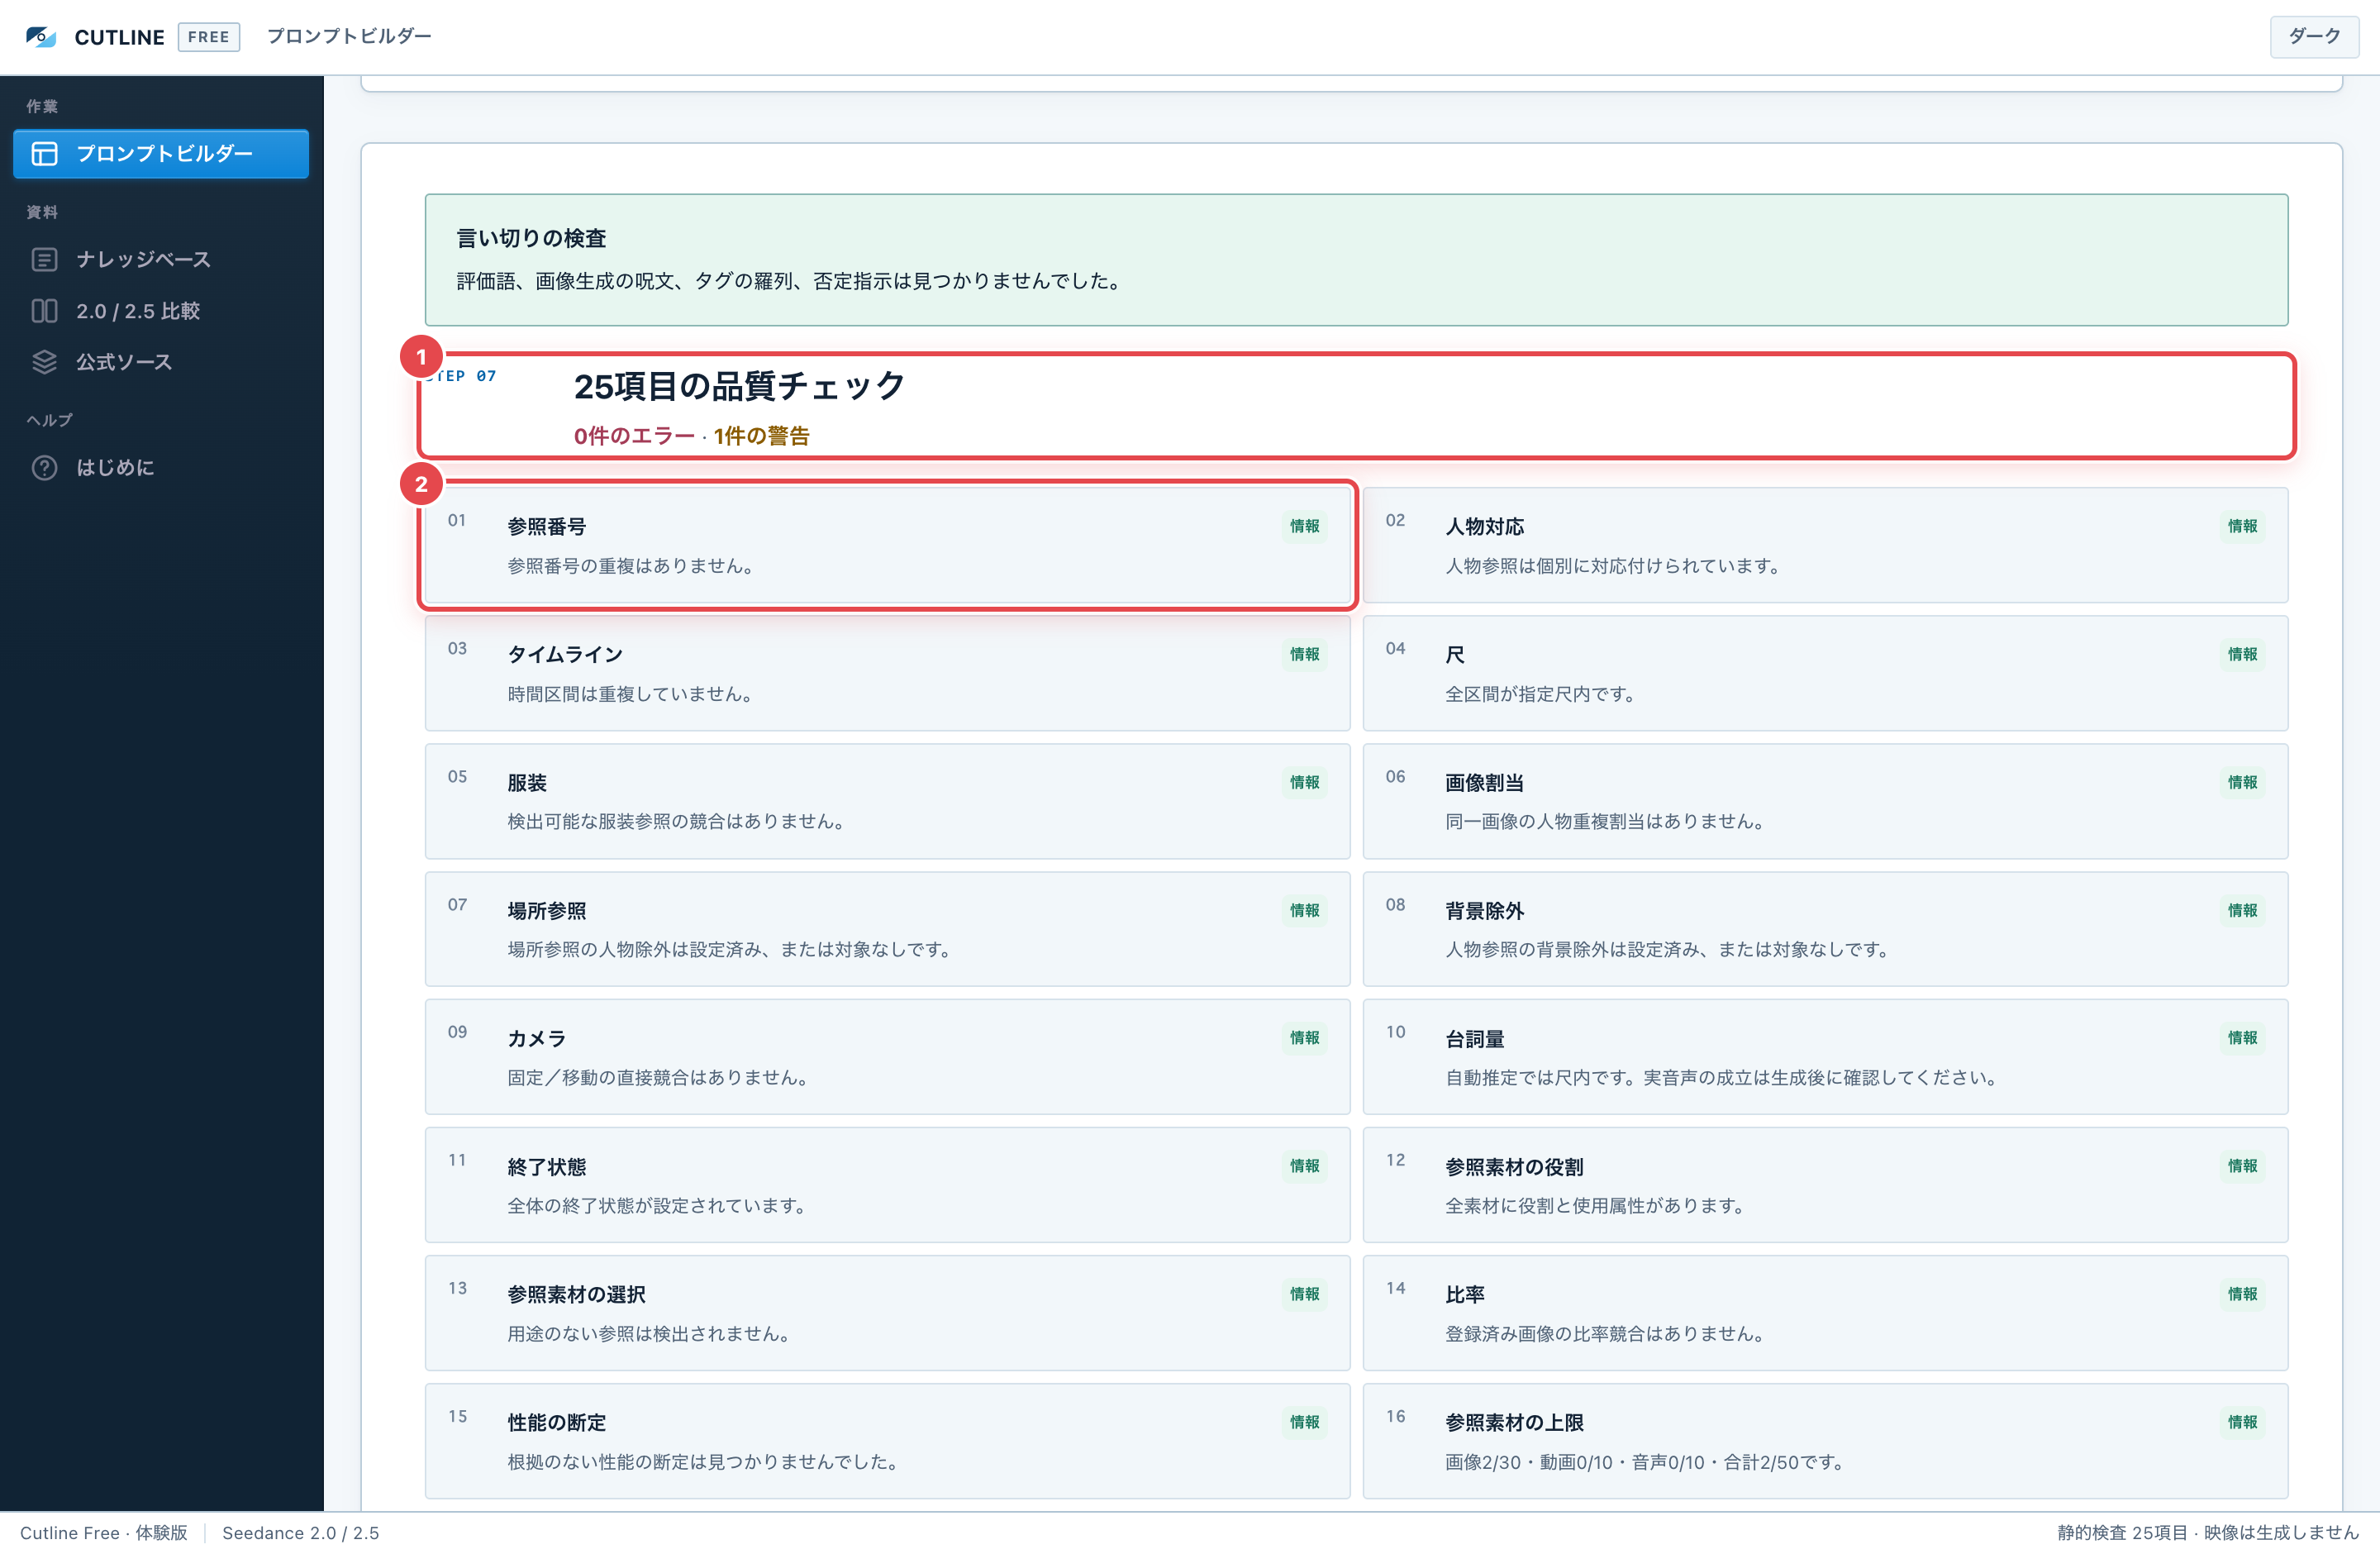Click the FREE plan badge
Image resolution: width=2380 pixels, height=1554 pixels.
[x=208, y=37]
